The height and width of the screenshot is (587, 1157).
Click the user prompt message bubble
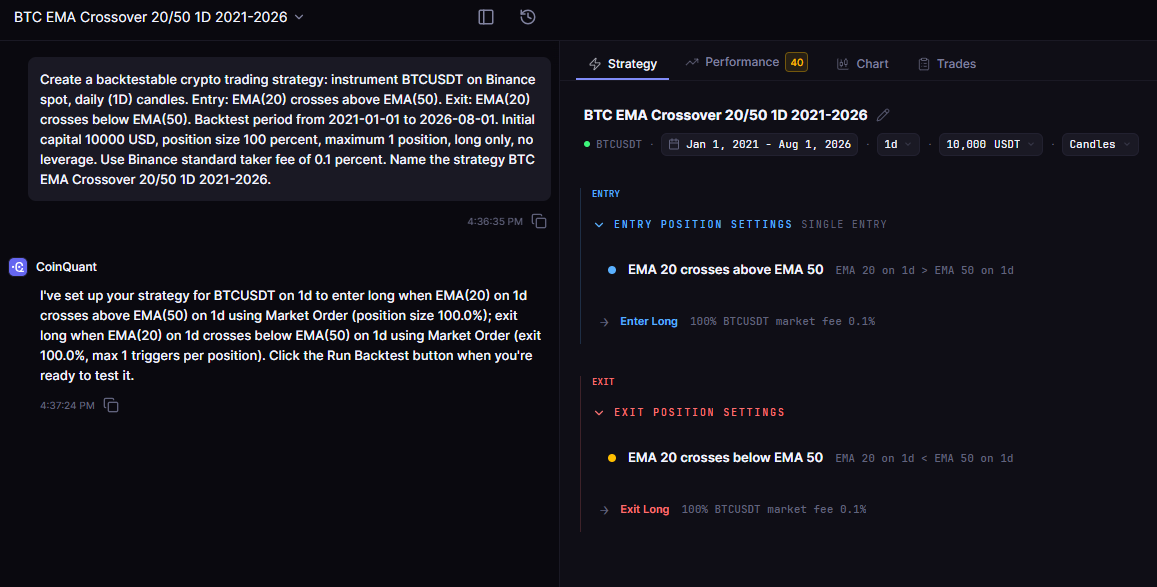tap(289, 129)
